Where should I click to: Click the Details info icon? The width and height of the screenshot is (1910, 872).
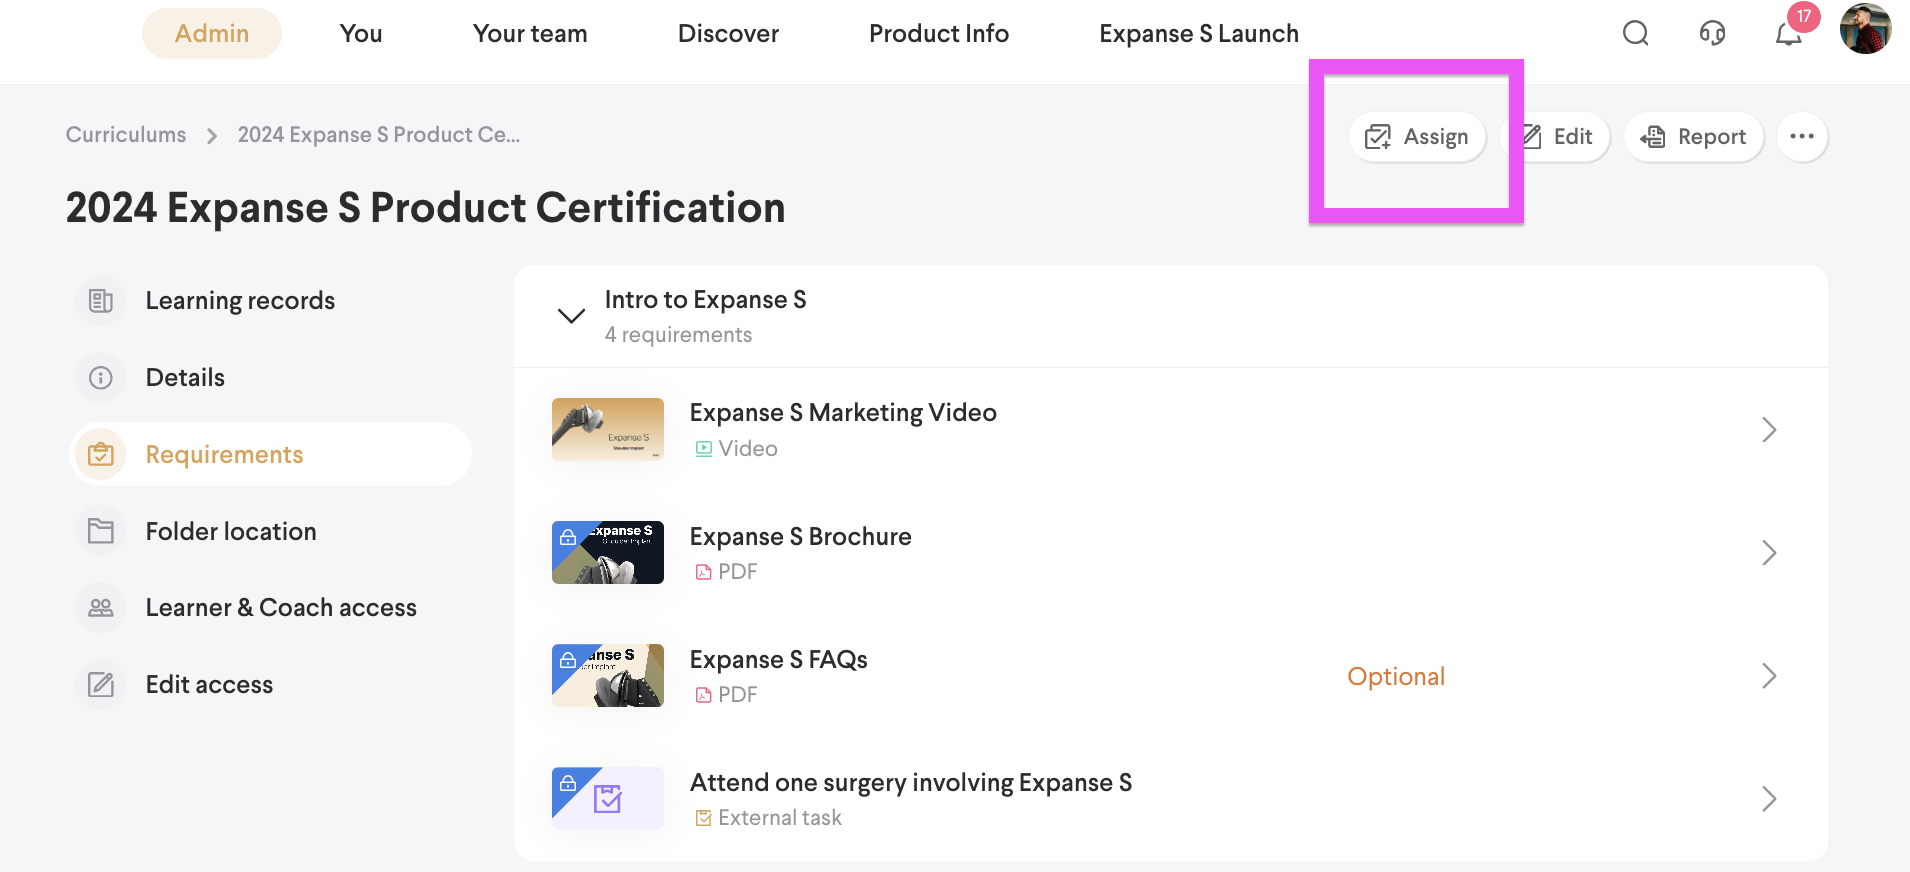[x=101, y=378]
